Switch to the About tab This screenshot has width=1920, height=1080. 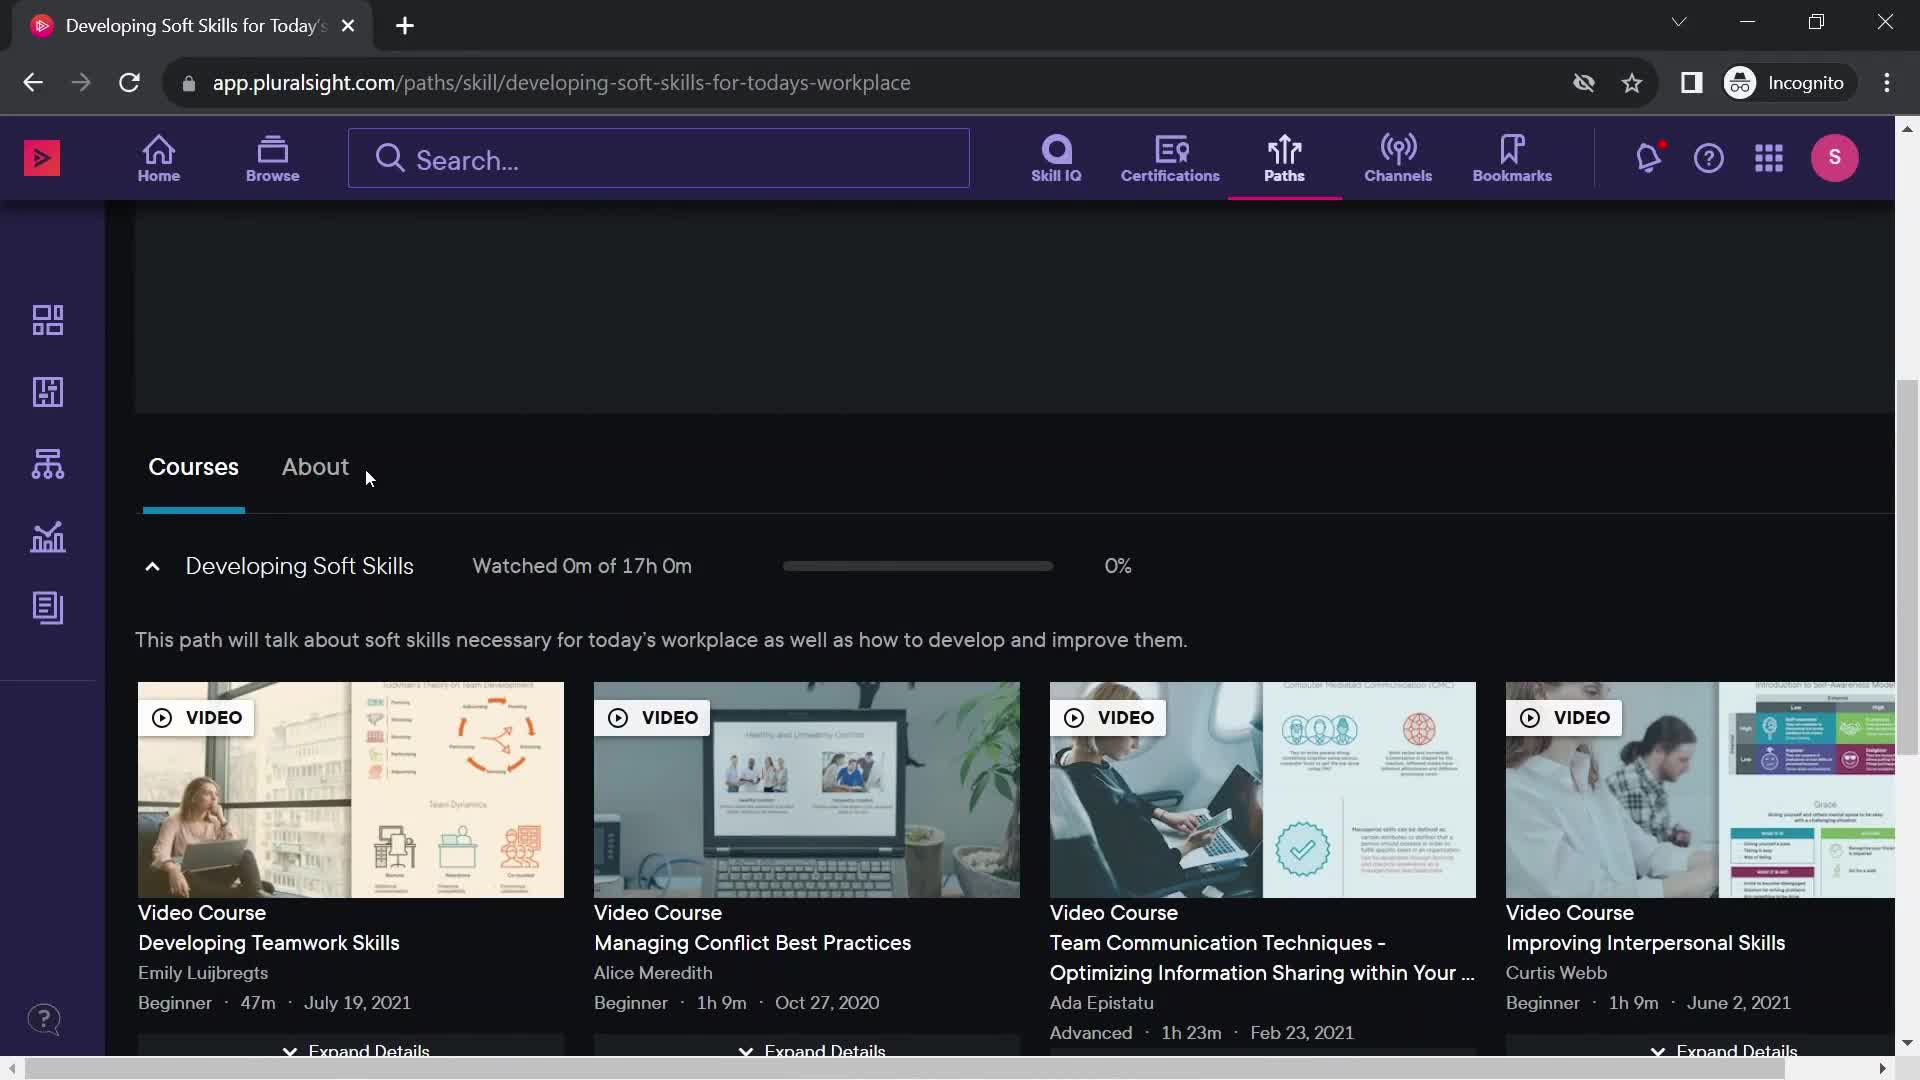tap(315, 467)
